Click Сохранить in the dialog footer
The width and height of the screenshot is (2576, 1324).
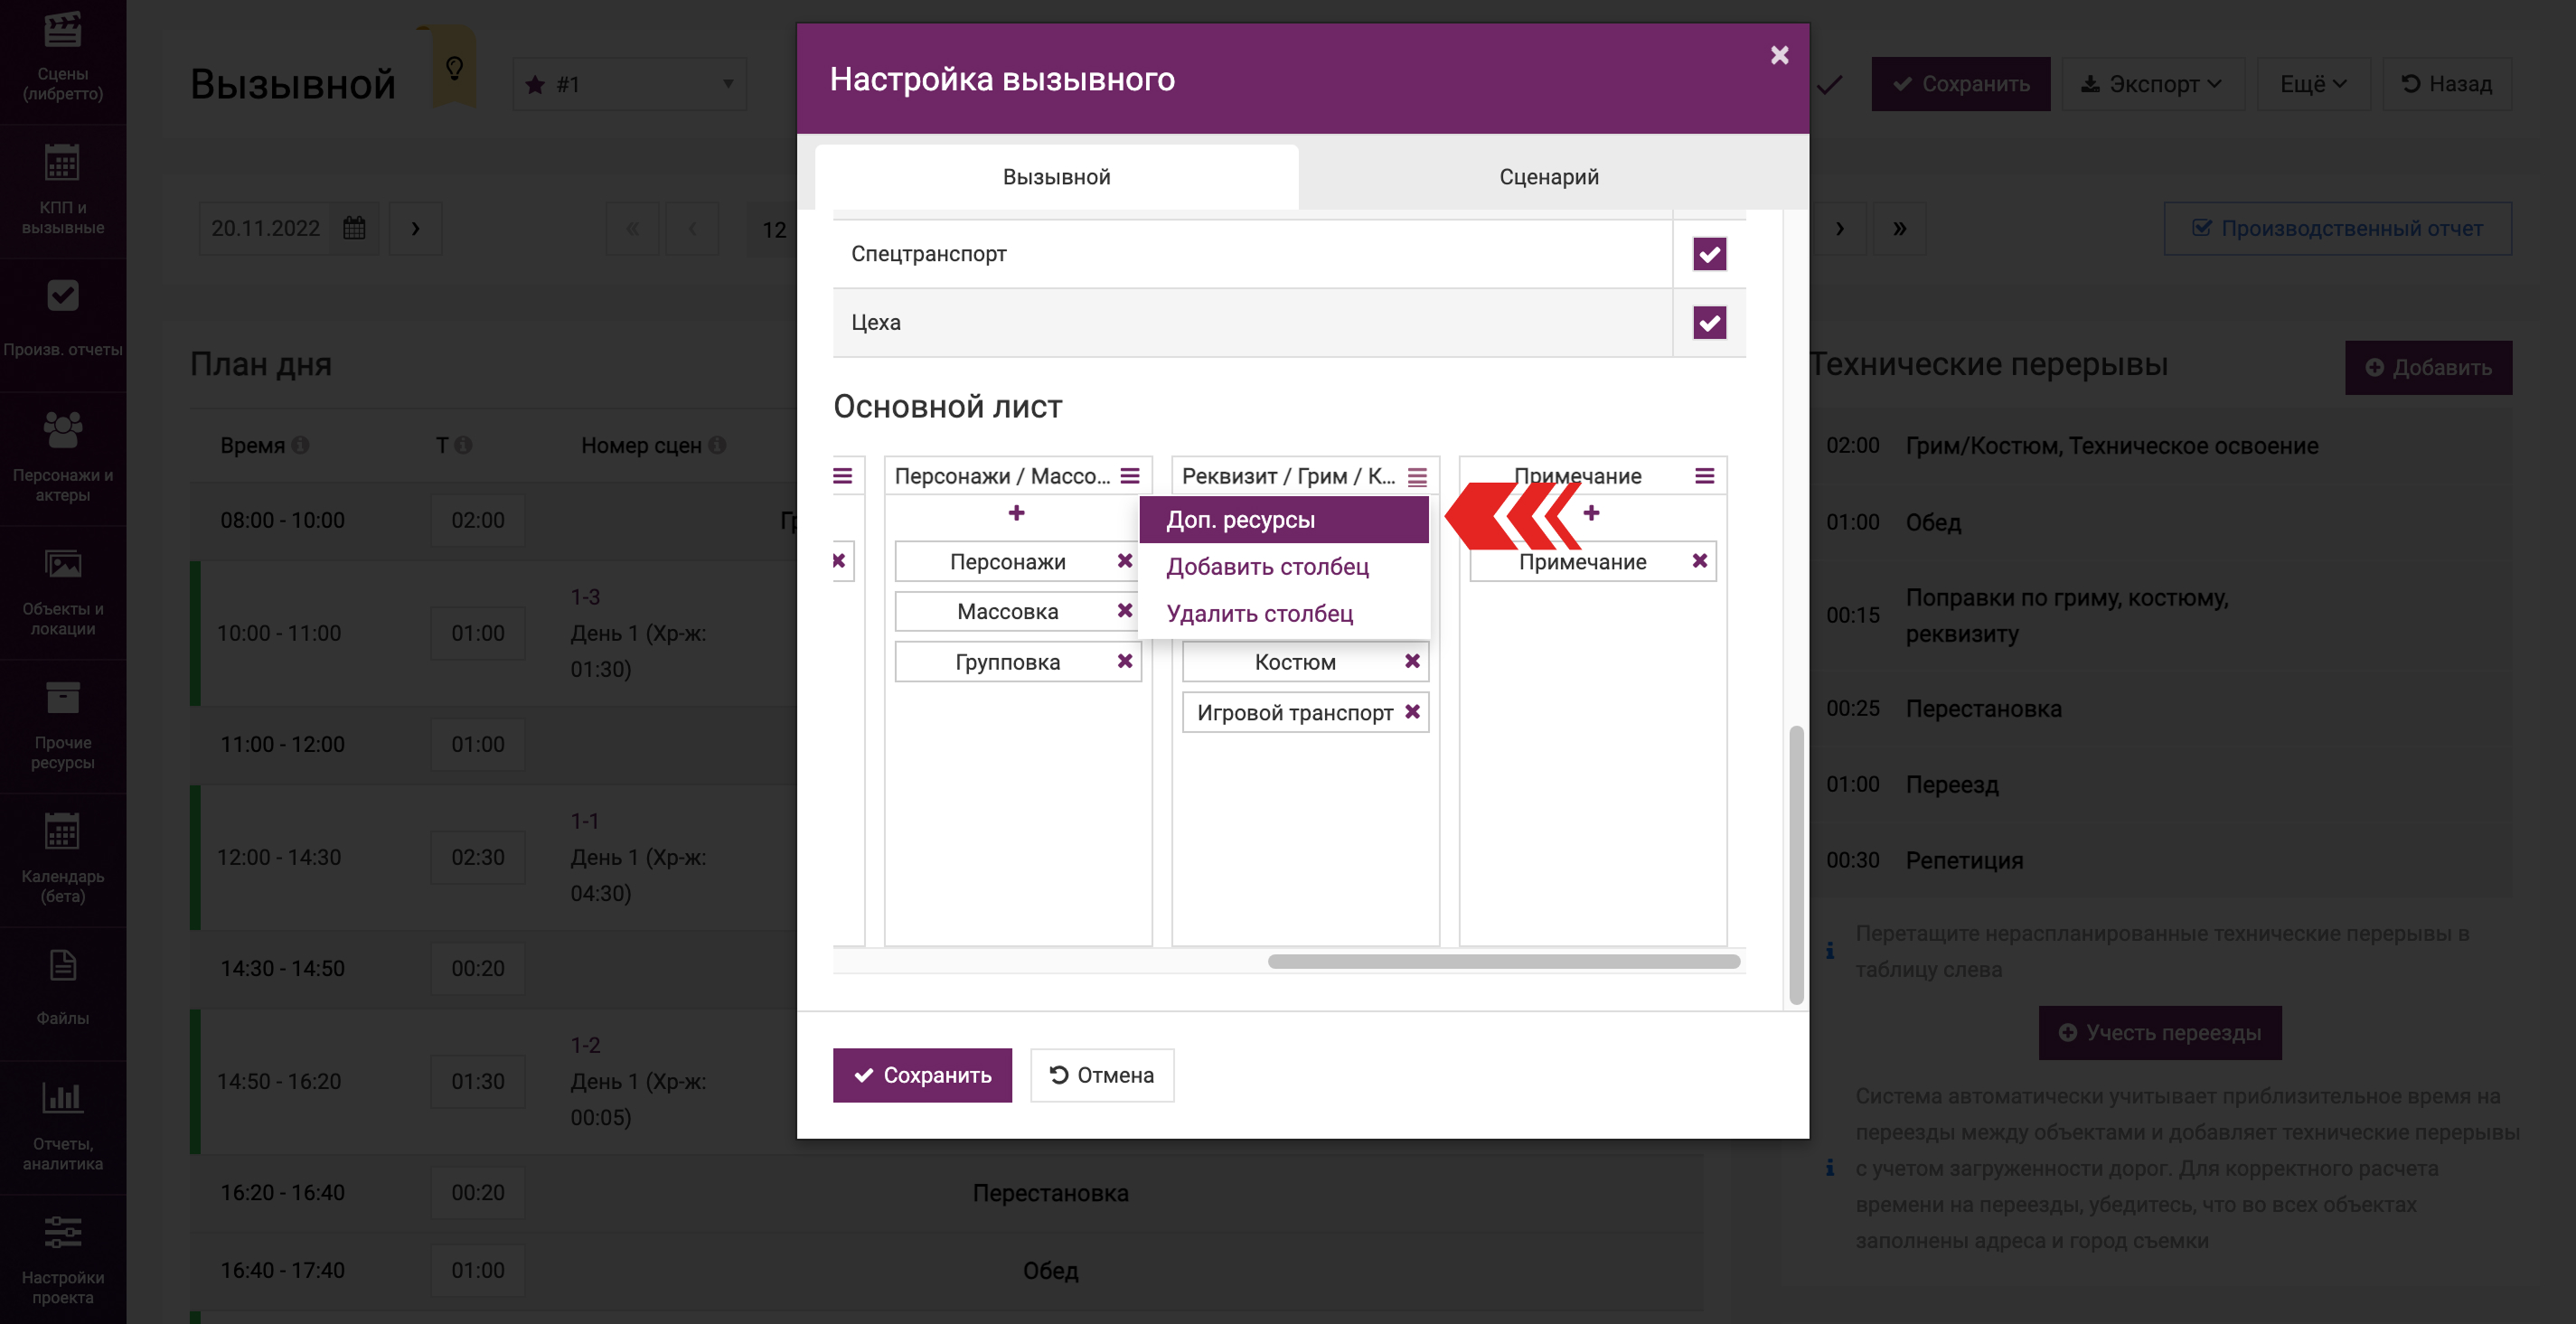click(x=922, y=1075)
